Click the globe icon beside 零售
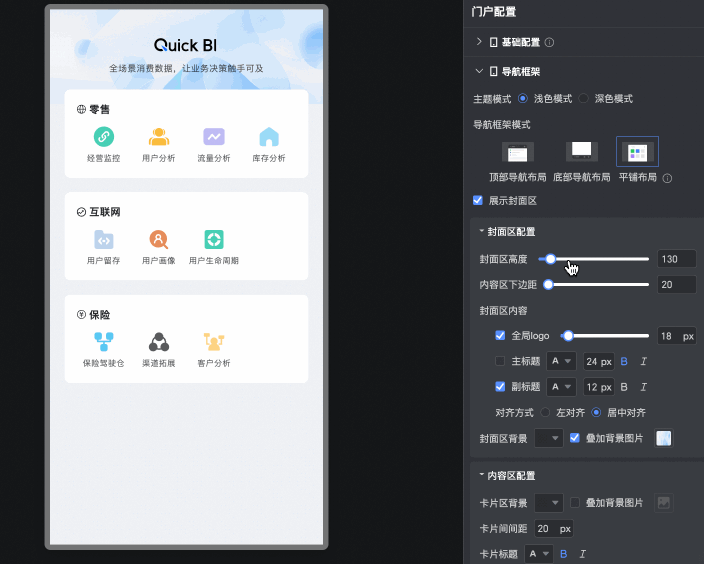 click(81, 109)
